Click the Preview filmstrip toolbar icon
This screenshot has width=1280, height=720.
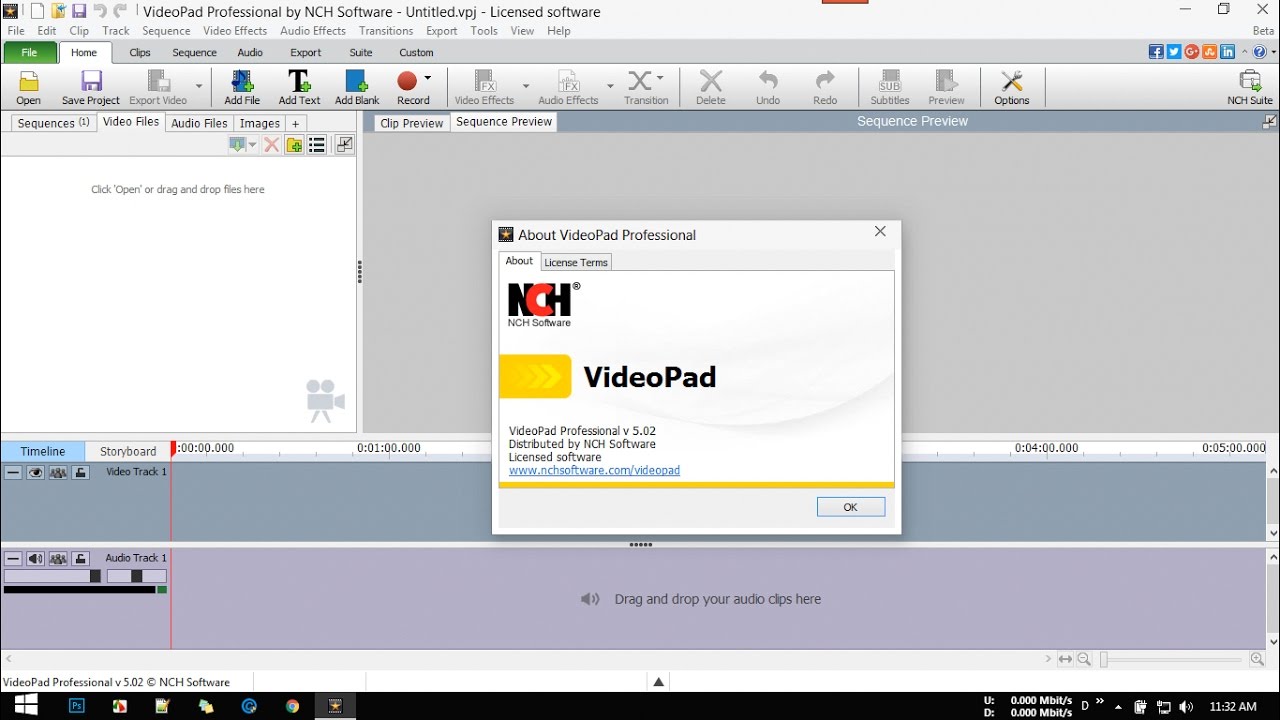click(x=946, y=81)
